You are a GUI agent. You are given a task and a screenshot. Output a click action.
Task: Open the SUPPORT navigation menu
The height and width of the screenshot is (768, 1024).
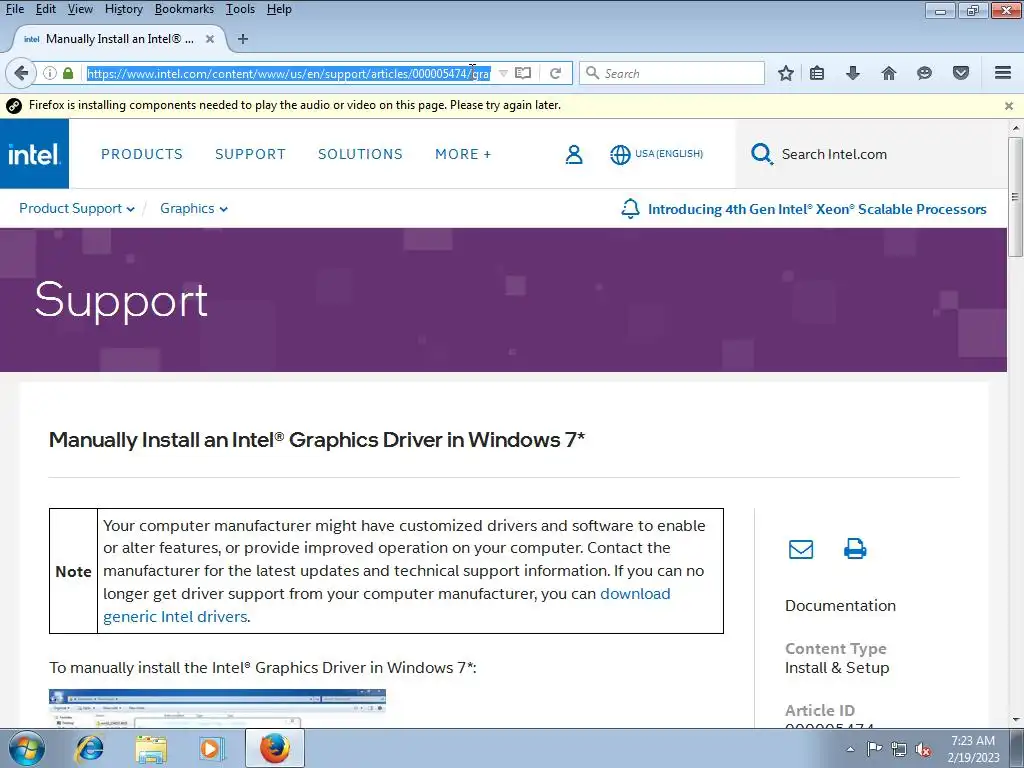click(250, 154)
